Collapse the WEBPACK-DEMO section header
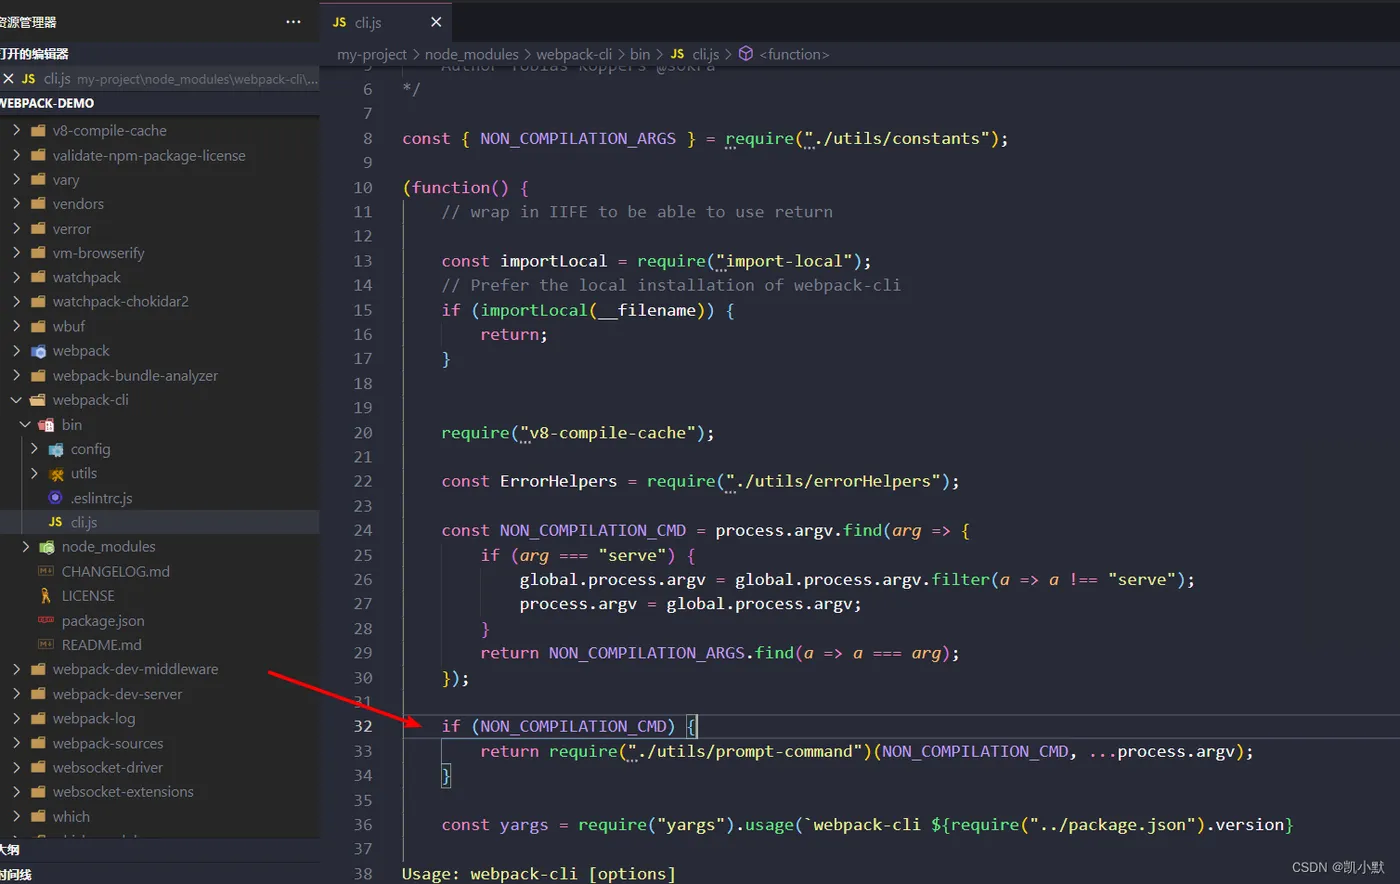The image size is (1400, 884). coord(160,103)
